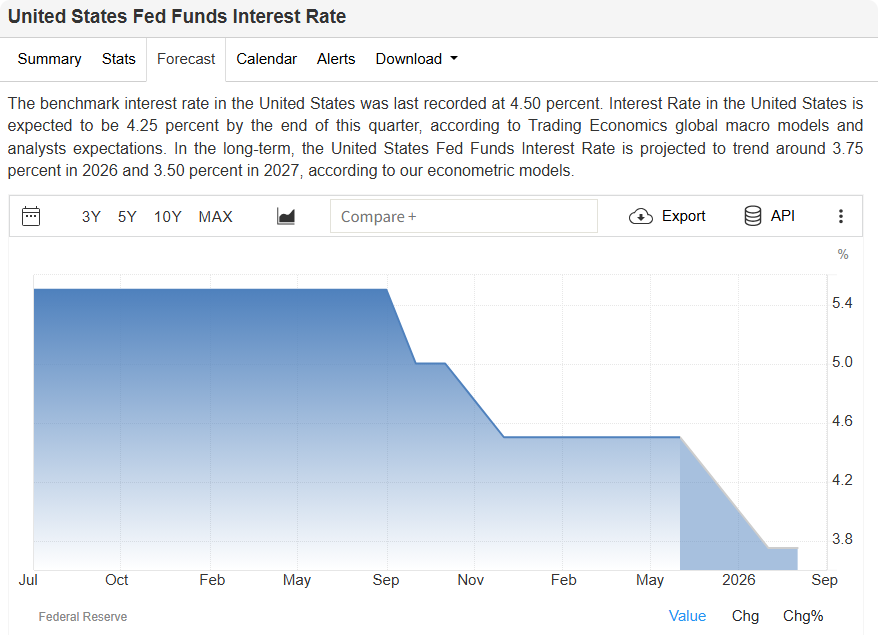Go to the Calendar tab
This screenshot has height=635, width=878.
coord(266,59)
